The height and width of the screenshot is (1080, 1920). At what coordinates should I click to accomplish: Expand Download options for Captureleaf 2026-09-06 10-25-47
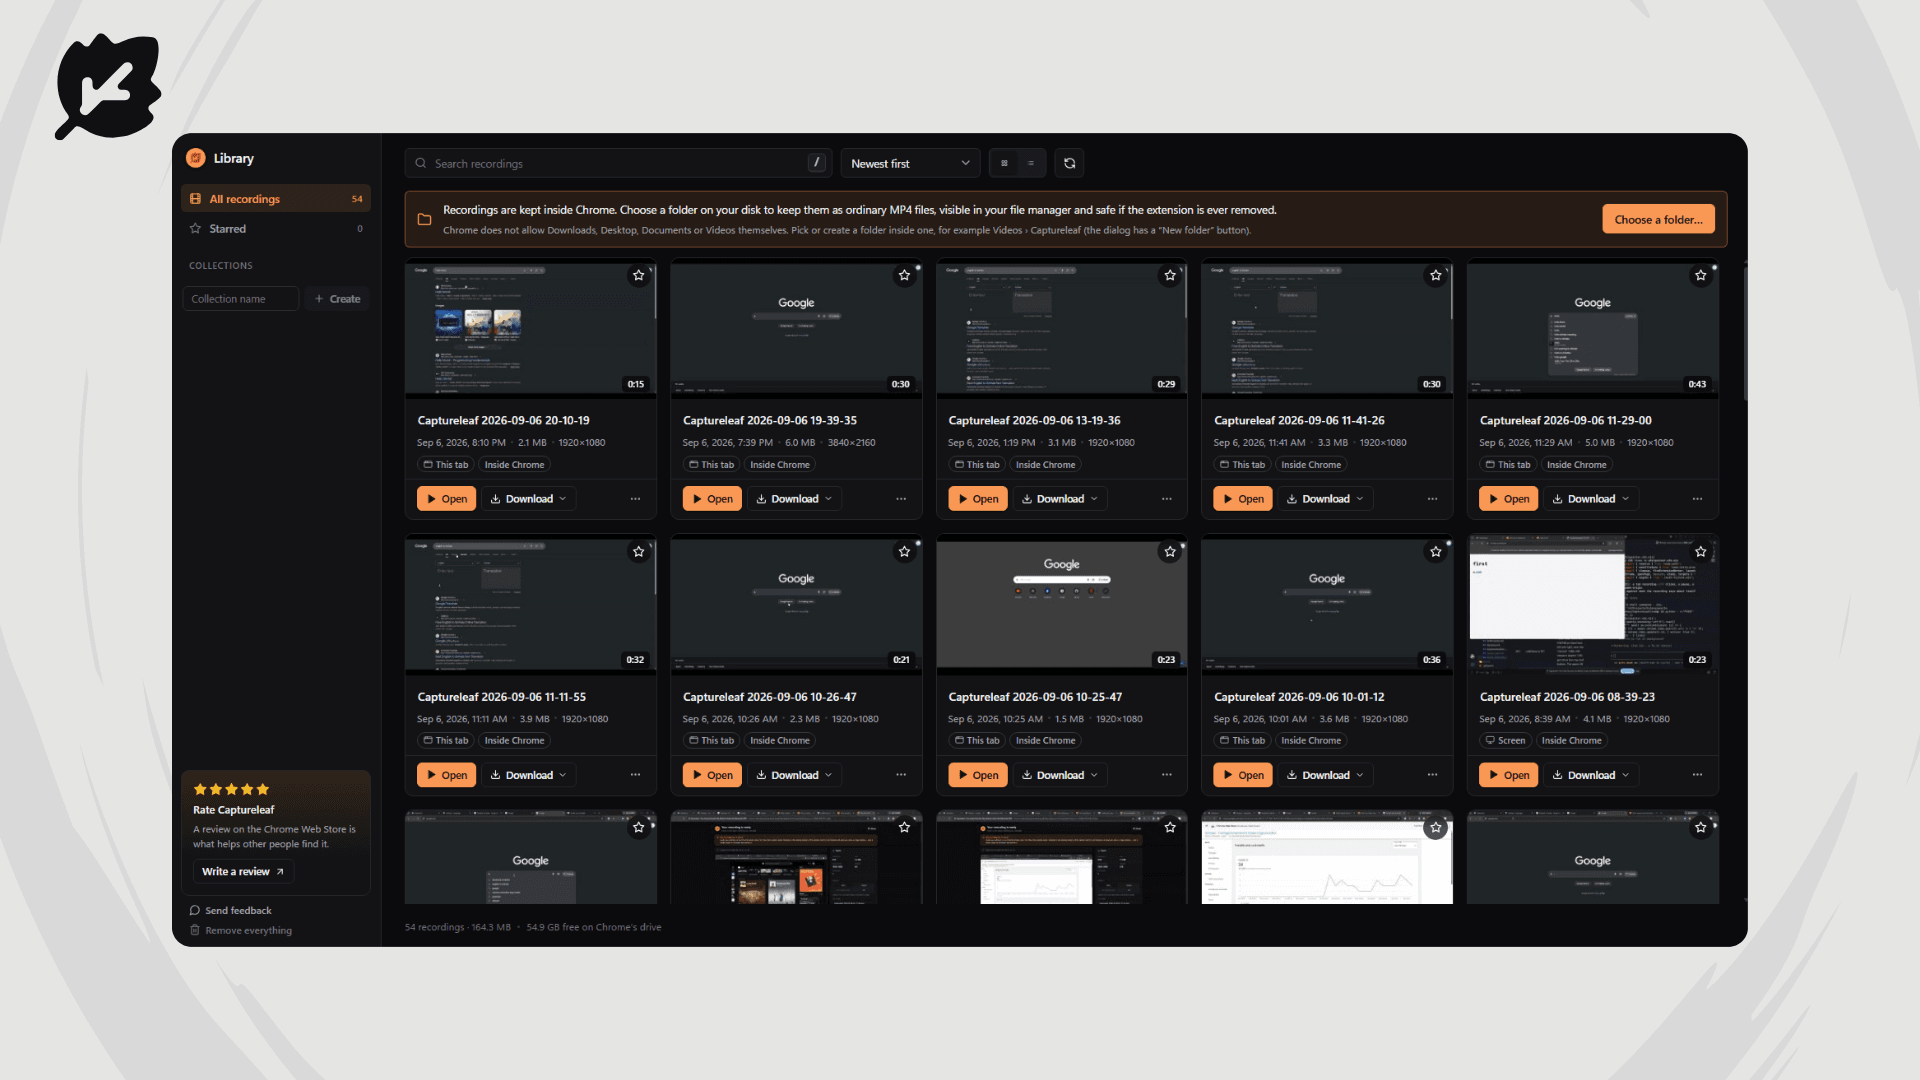pos(1060,775)
